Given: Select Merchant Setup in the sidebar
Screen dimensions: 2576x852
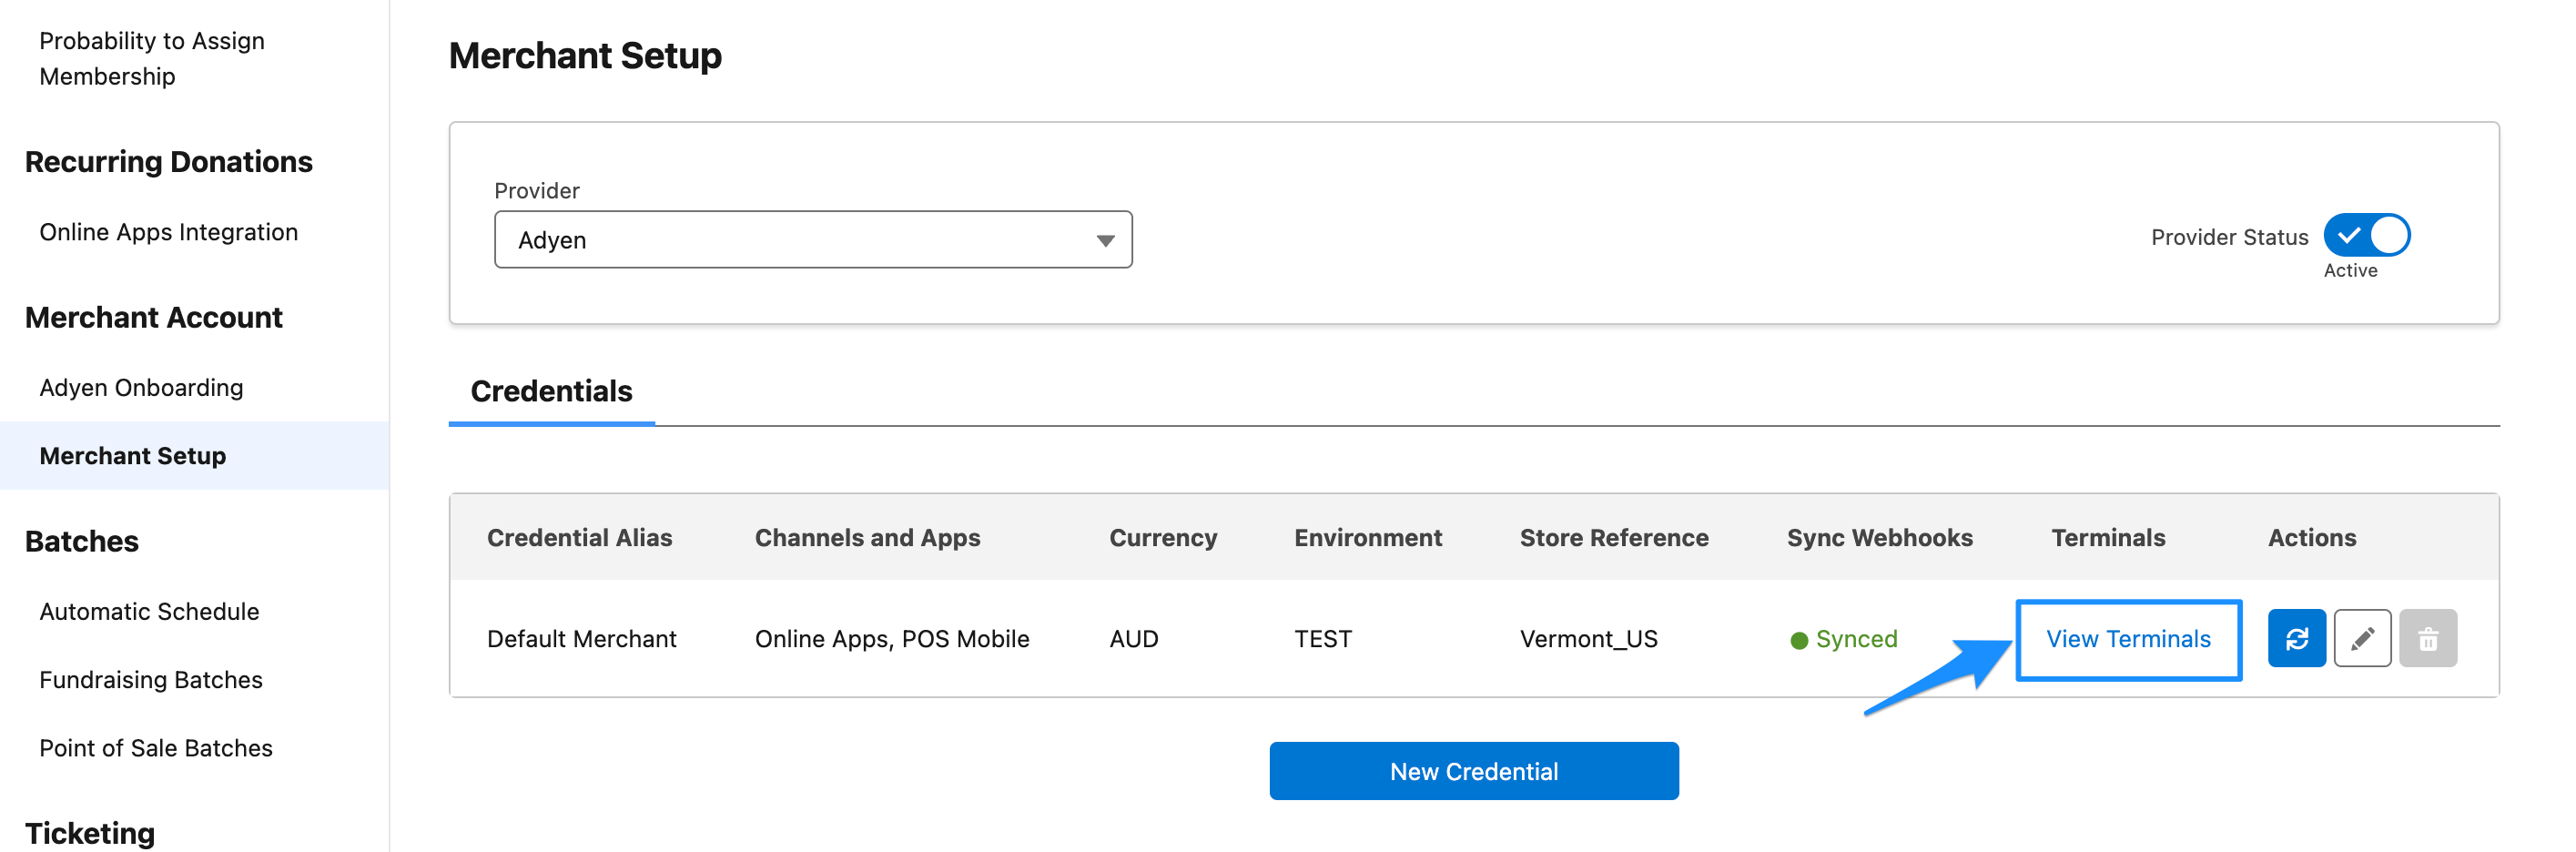Looking at the screenshot, I should [x=132, y=455].
